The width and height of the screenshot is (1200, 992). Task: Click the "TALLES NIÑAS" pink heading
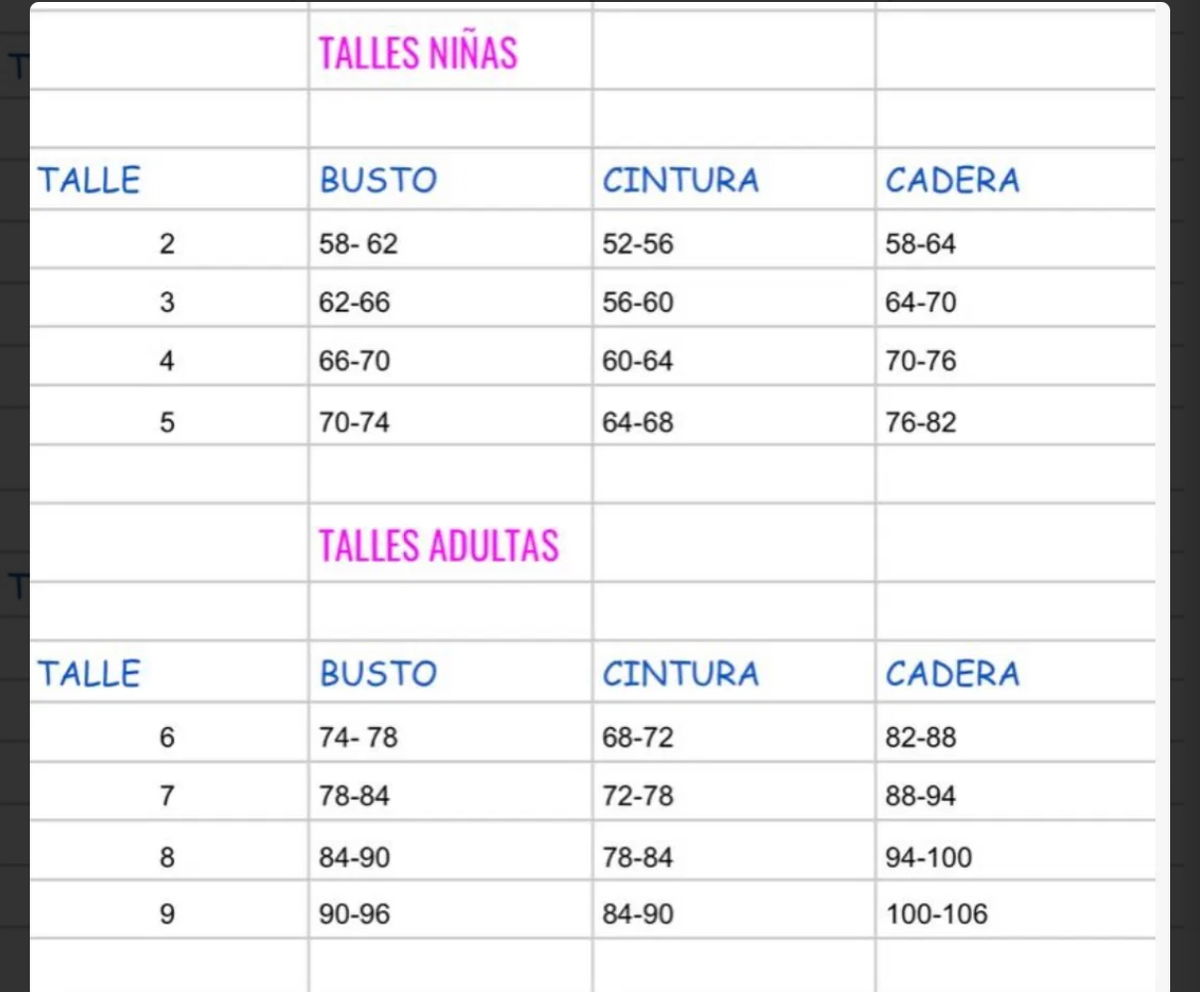point(418,53)
